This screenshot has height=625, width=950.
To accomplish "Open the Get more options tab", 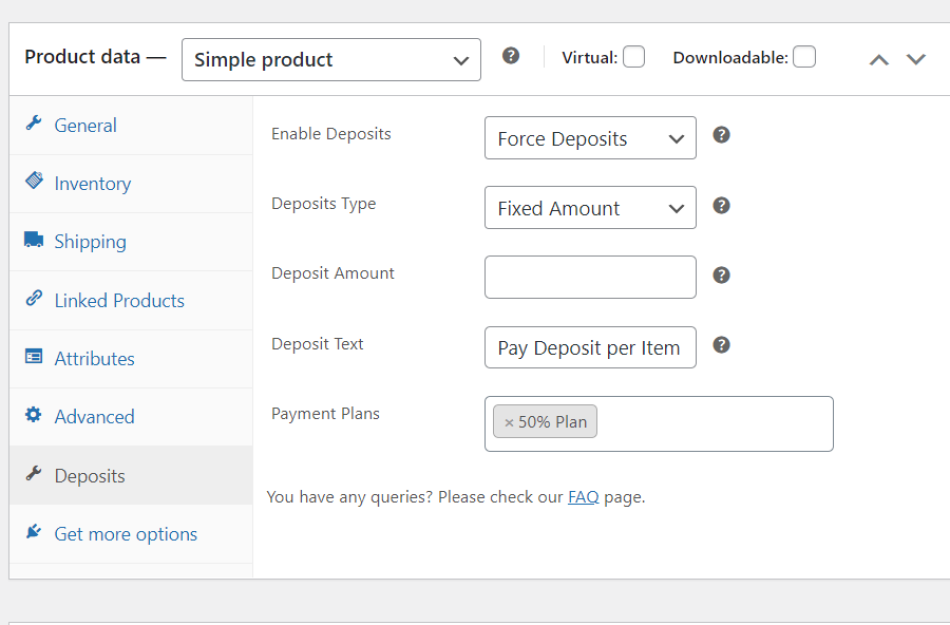I will click(x=125, y=534).
